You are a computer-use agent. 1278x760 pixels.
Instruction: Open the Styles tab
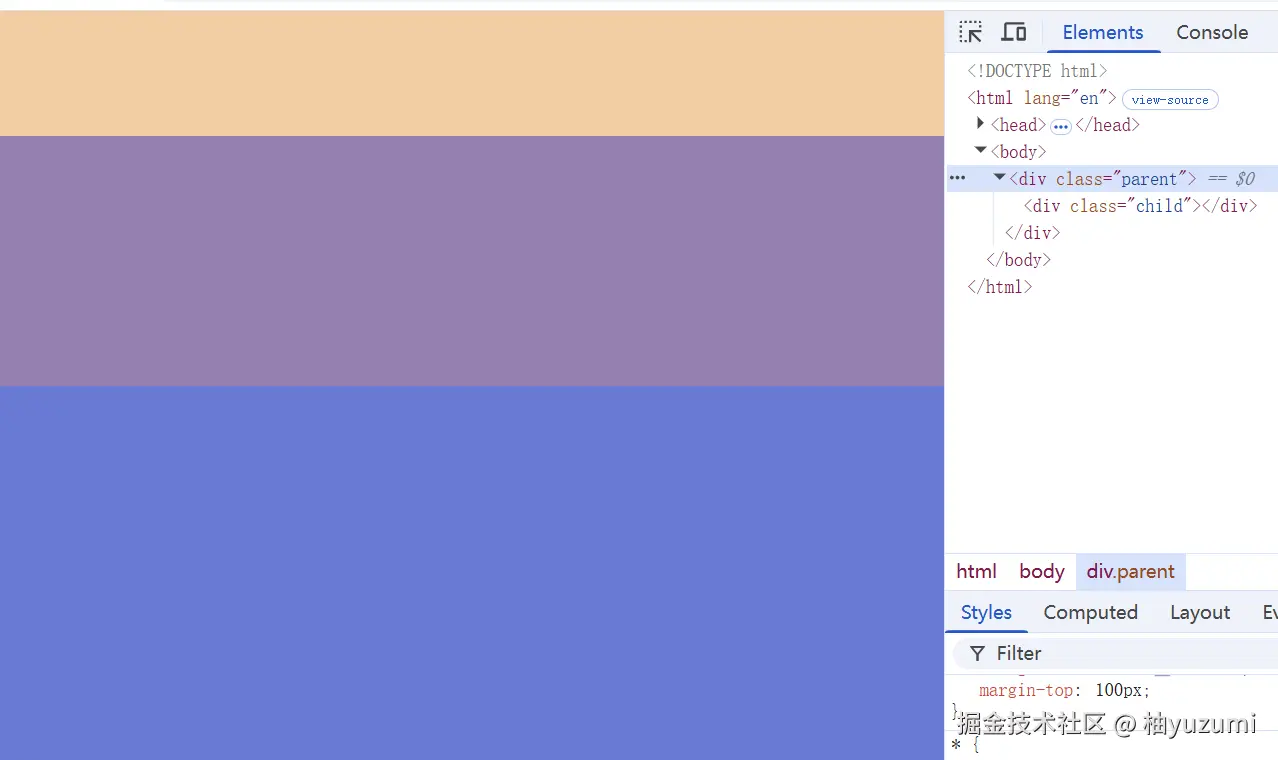(x=986, y=612)
